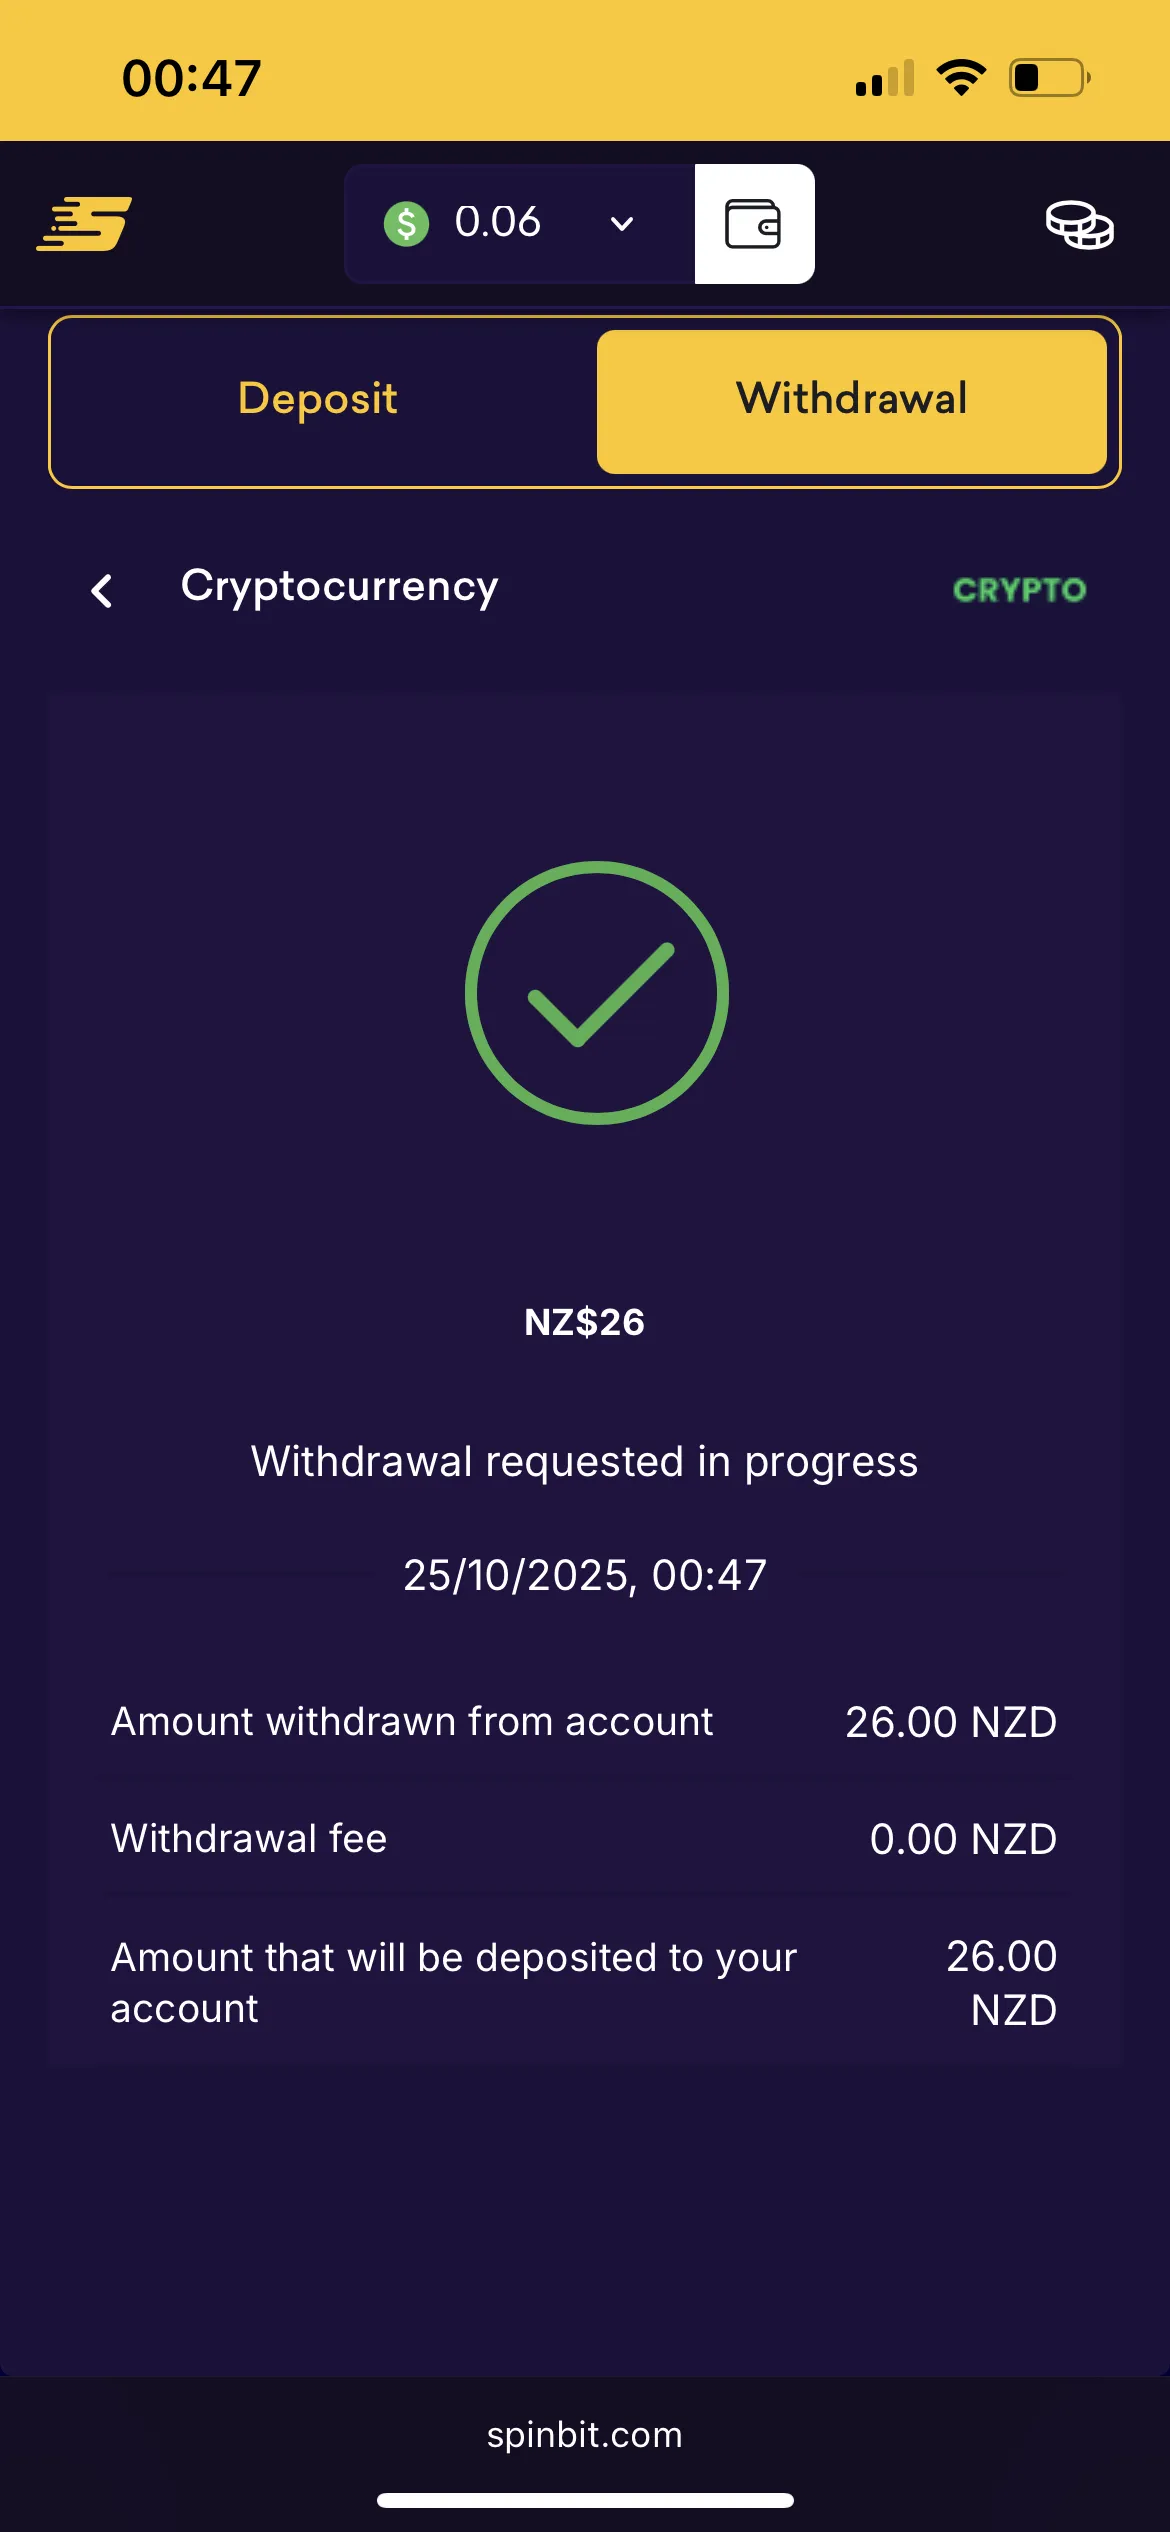The image size is (1170, 2532).
Task: Click the green success checkmark icon
Action: [x=597, y=993]
